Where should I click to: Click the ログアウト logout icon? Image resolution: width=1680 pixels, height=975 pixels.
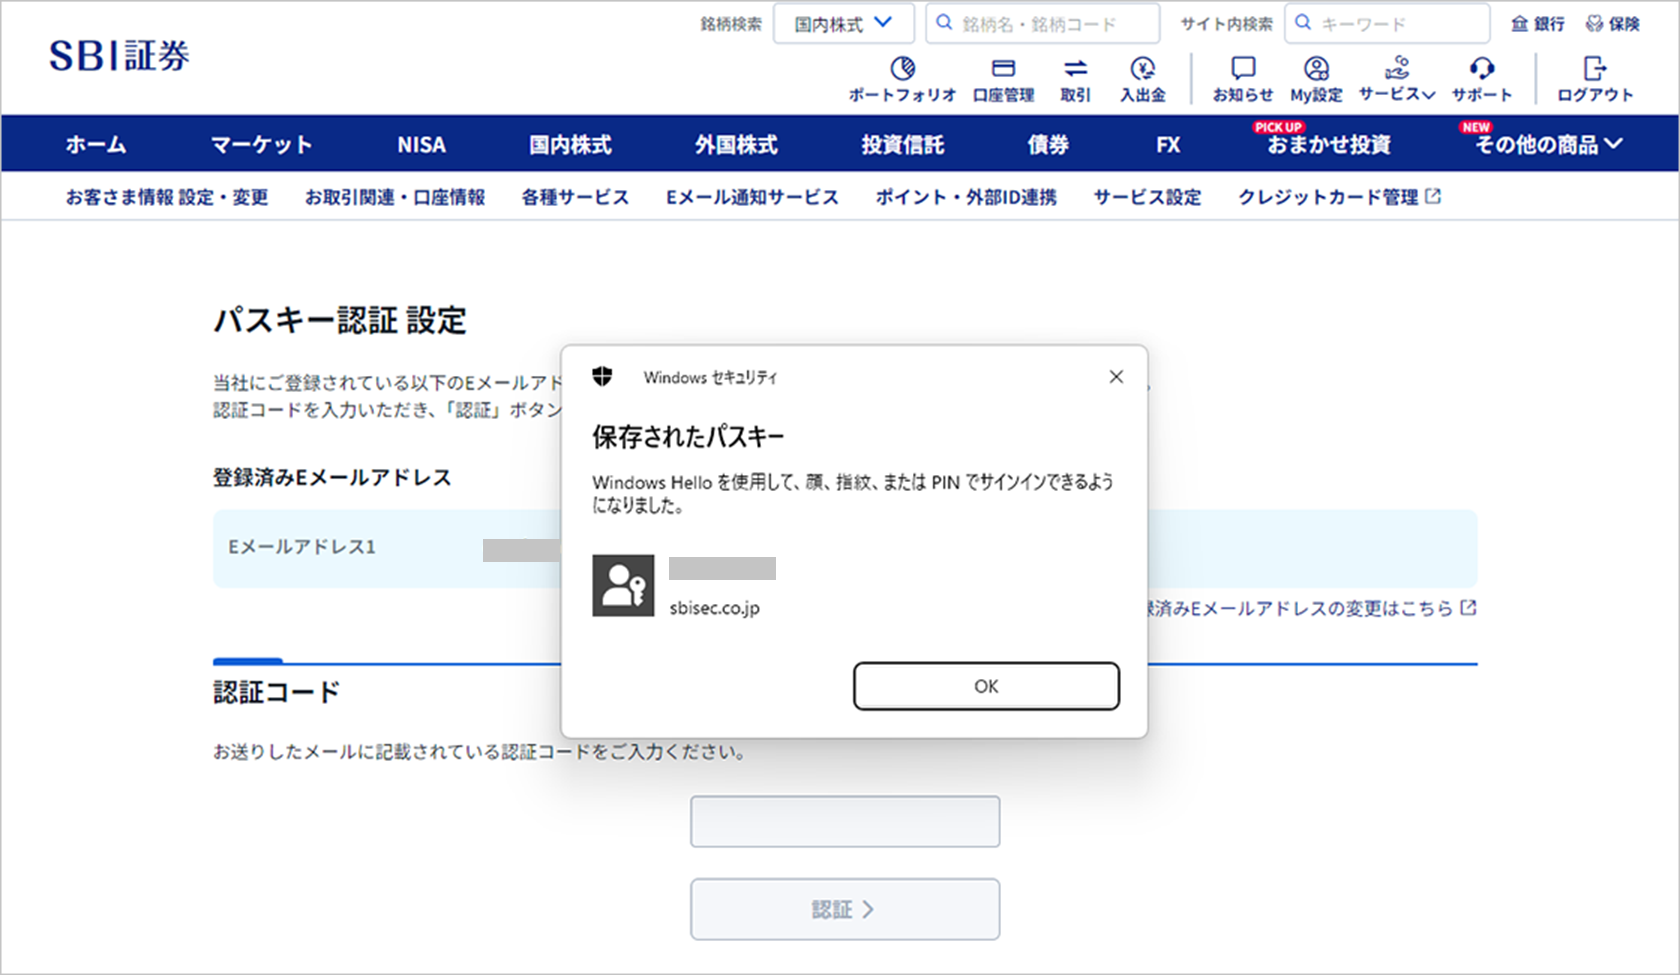coord(1594,79)
